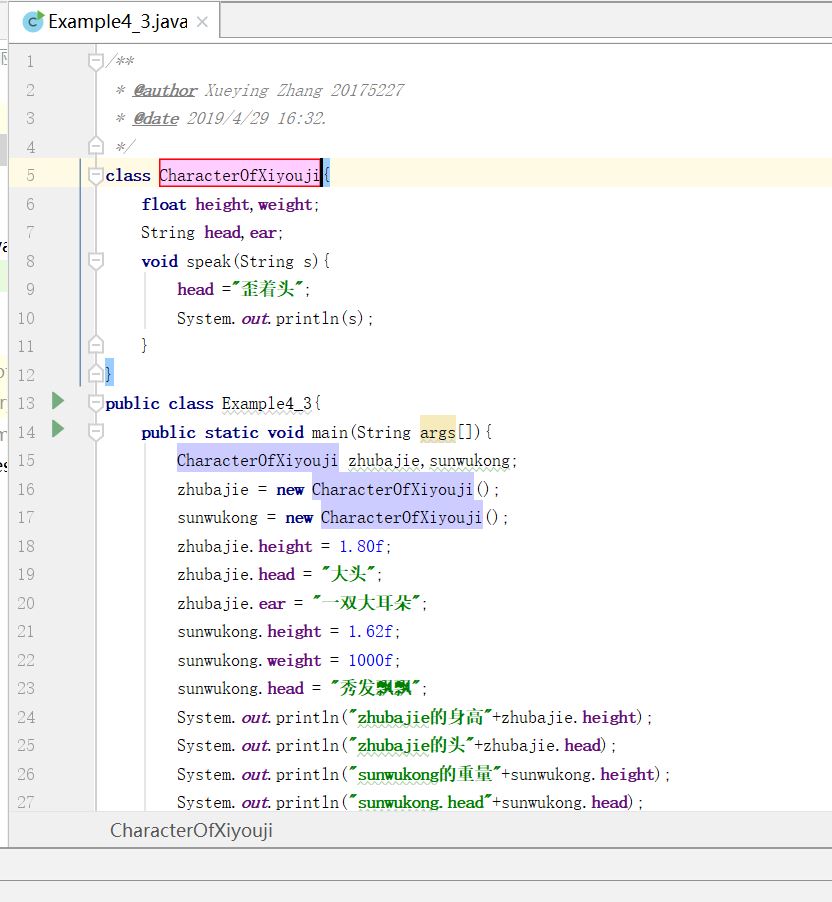Click the run gutter icon beside class Example4_3
The width and height of the screenshot is (832, 902).
tap(58, 401)
